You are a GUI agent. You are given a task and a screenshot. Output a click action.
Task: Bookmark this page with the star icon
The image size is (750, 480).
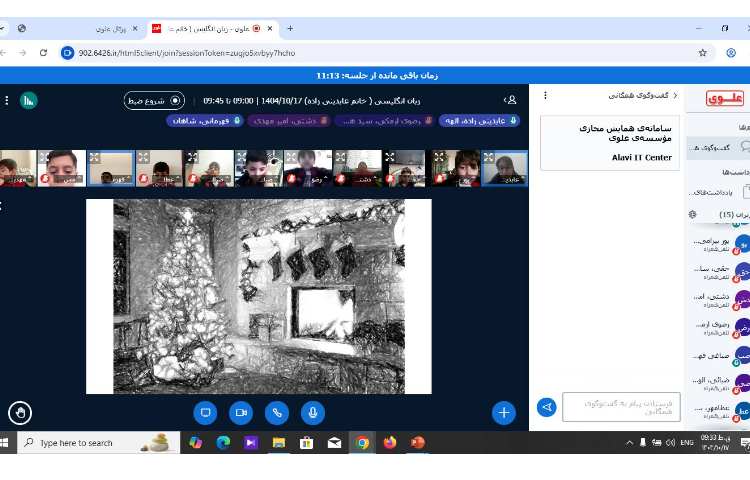[x=702, y=53]
